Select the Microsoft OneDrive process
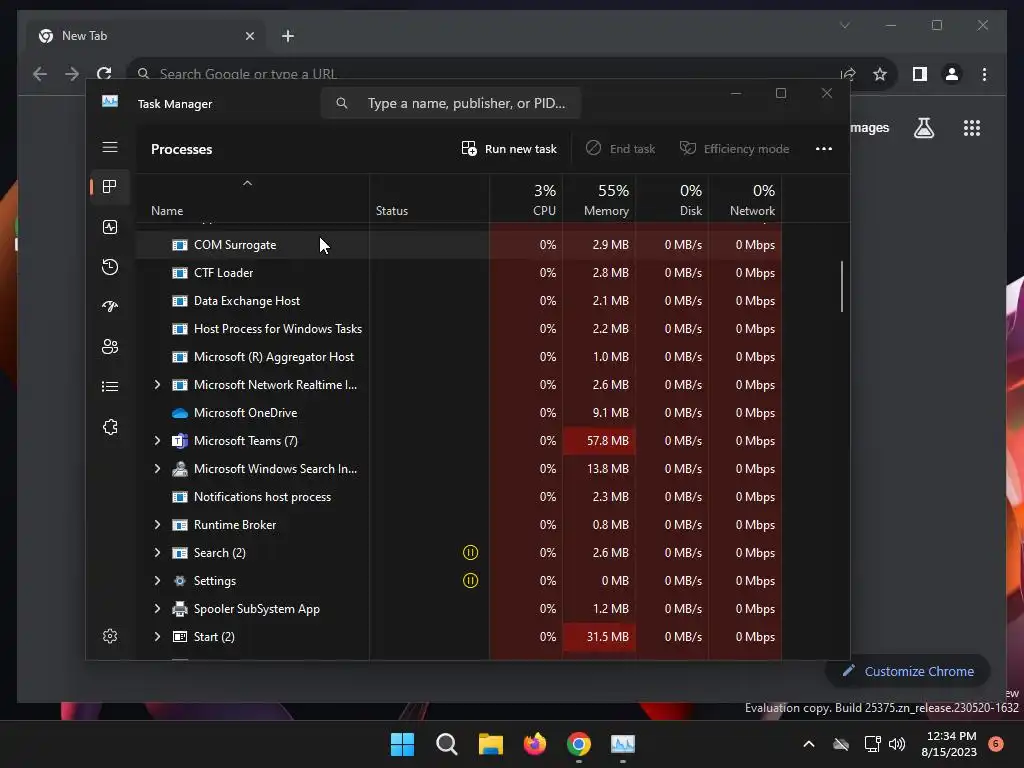This screenshot has height=768, width=1024. (458, 413)
